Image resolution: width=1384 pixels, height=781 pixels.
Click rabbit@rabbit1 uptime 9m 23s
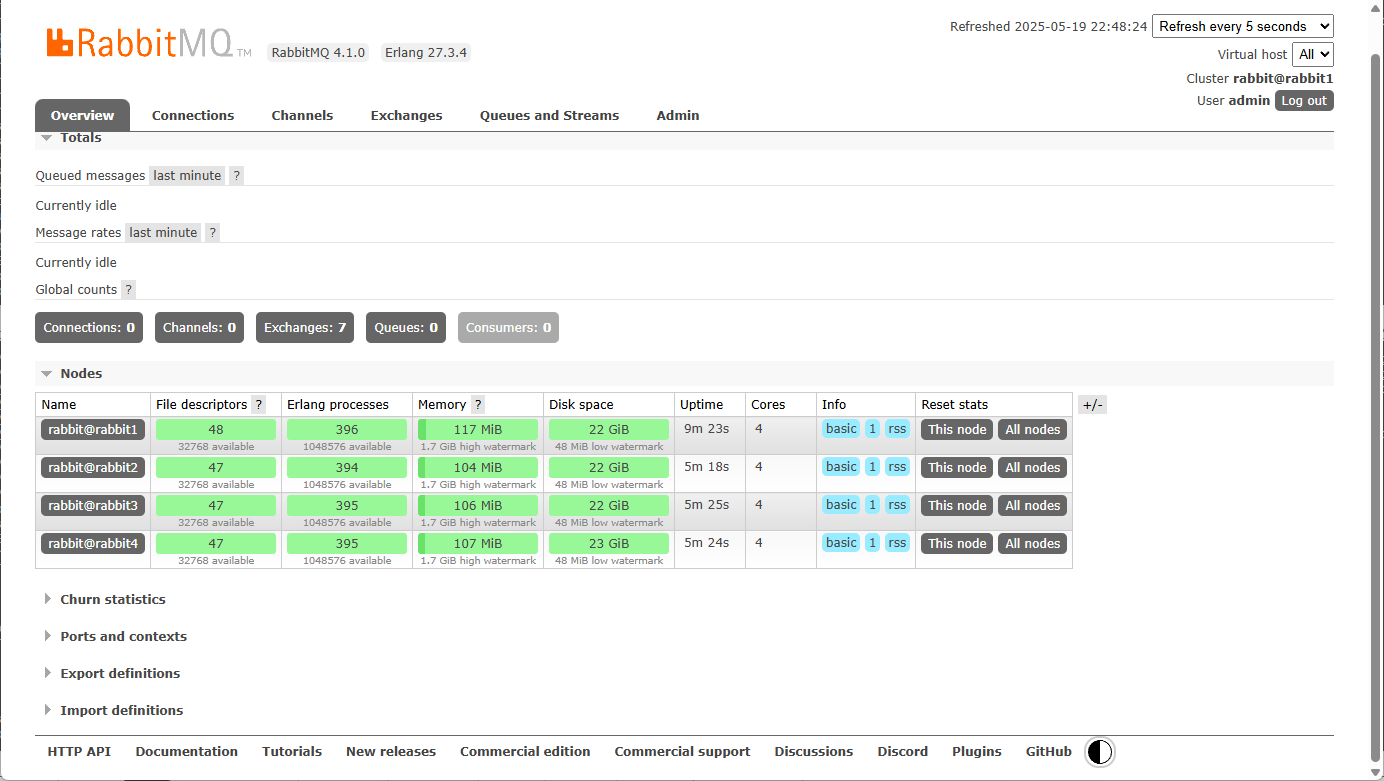pos(706,428)
